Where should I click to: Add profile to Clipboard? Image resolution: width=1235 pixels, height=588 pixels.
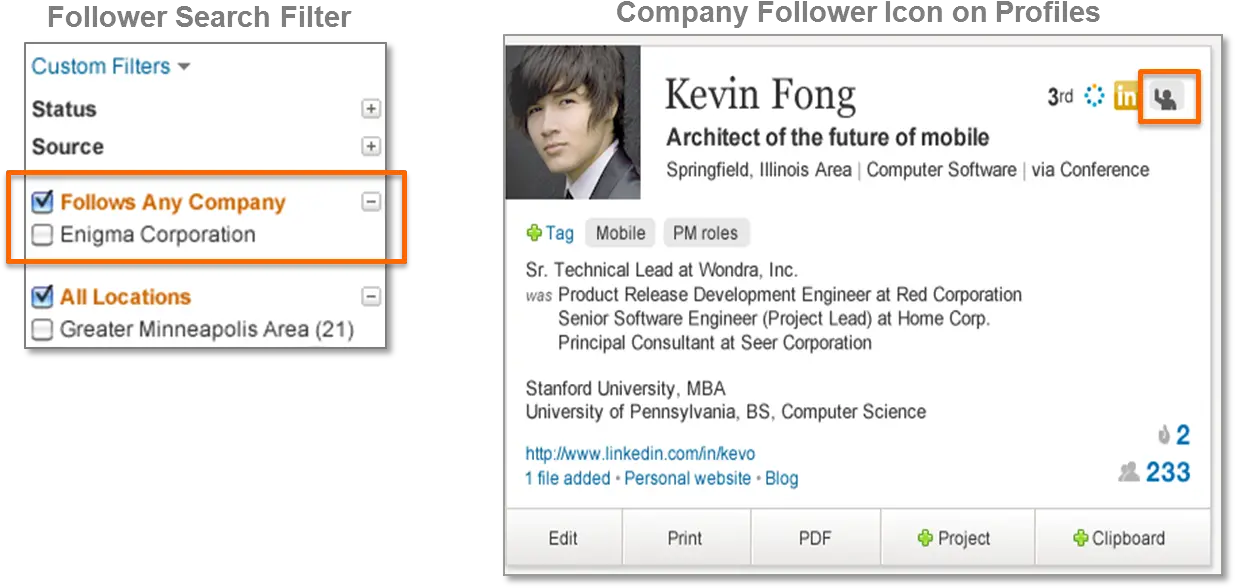pyautogui.click(x=1119, y=538)
